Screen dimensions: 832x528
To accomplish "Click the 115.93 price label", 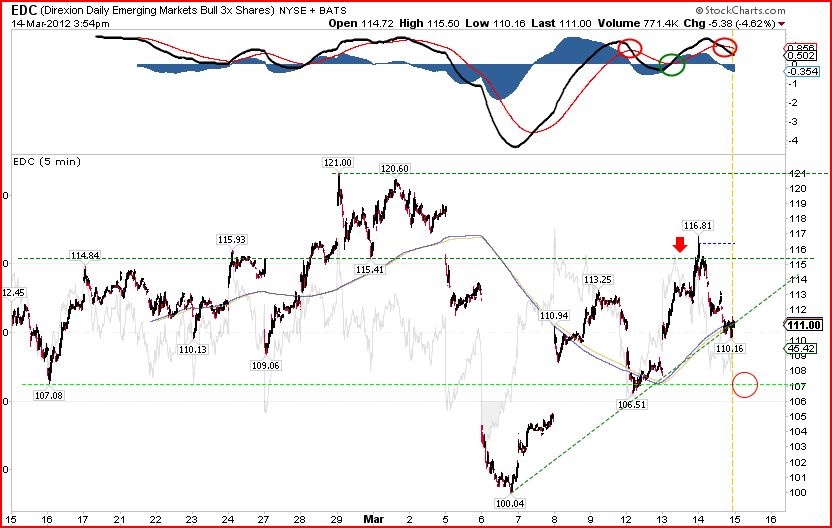I will (232, 240).
